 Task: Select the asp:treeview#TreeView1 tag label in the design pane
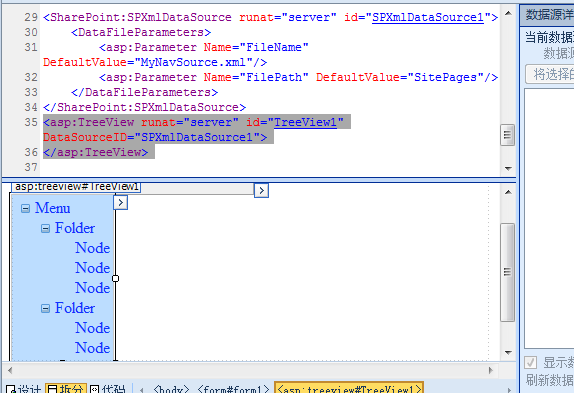(x=76, y=187)
